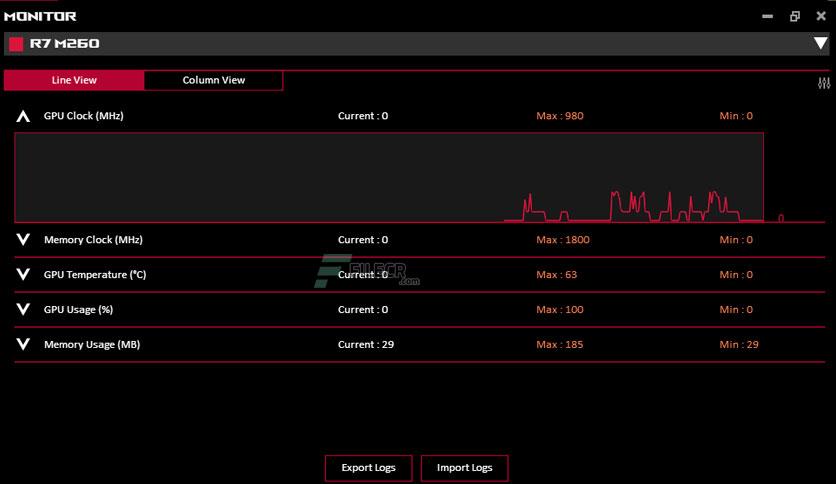The width and height of the screenshot is (836, 484).
Task: Click the Max : 980 value
Action: [560, 116]
